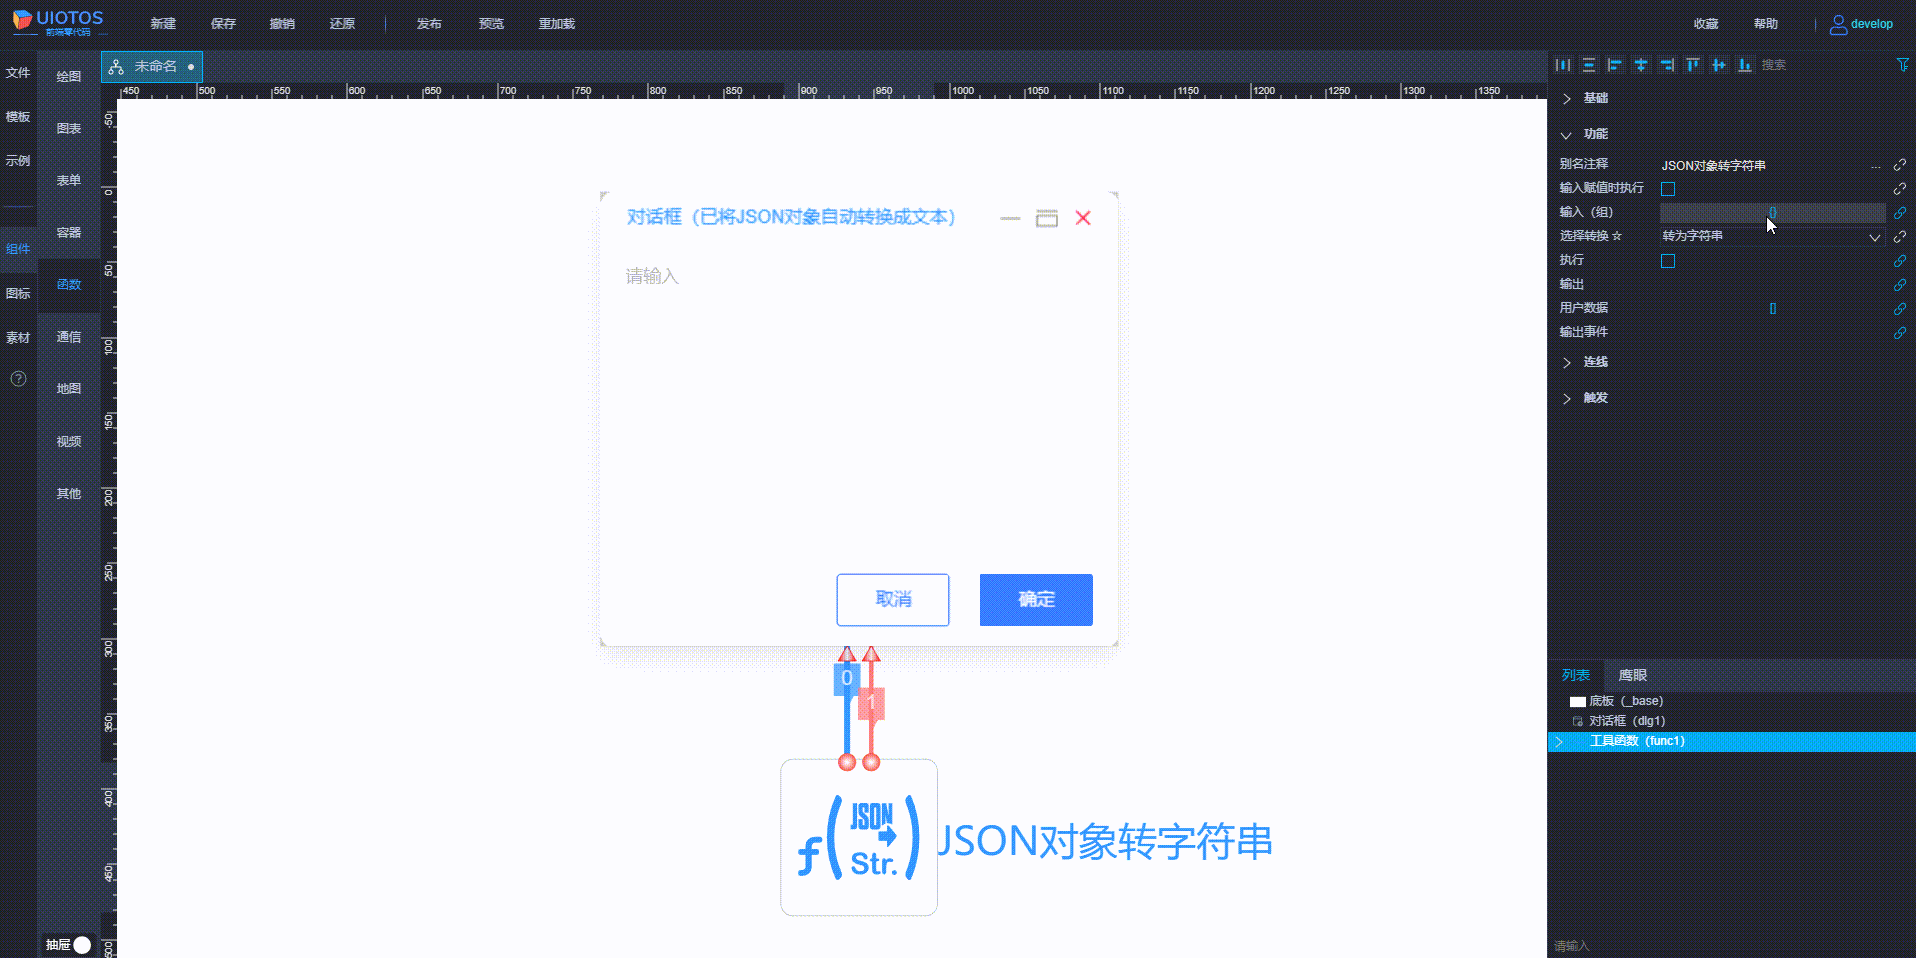1916x958 pixels.
Task: Enable the 执行 checkbox
Action: pos(1667,260)
